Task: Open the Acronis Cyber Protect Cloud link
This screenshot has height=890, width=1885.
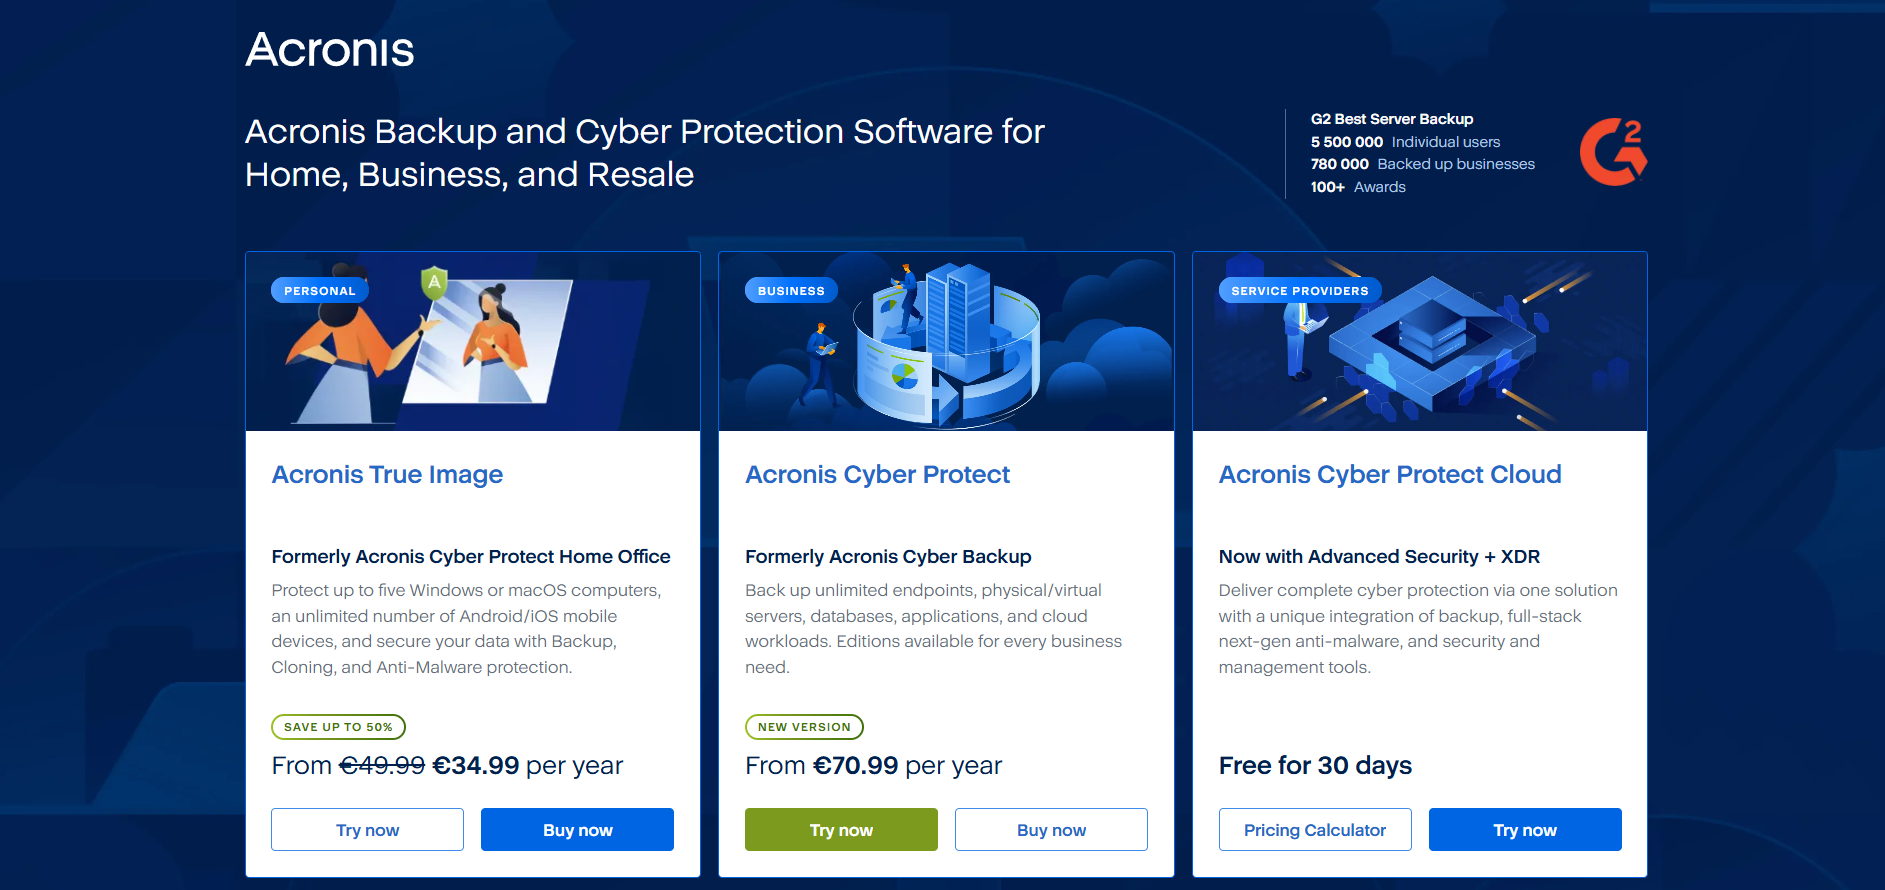Action: (1389, 474)
